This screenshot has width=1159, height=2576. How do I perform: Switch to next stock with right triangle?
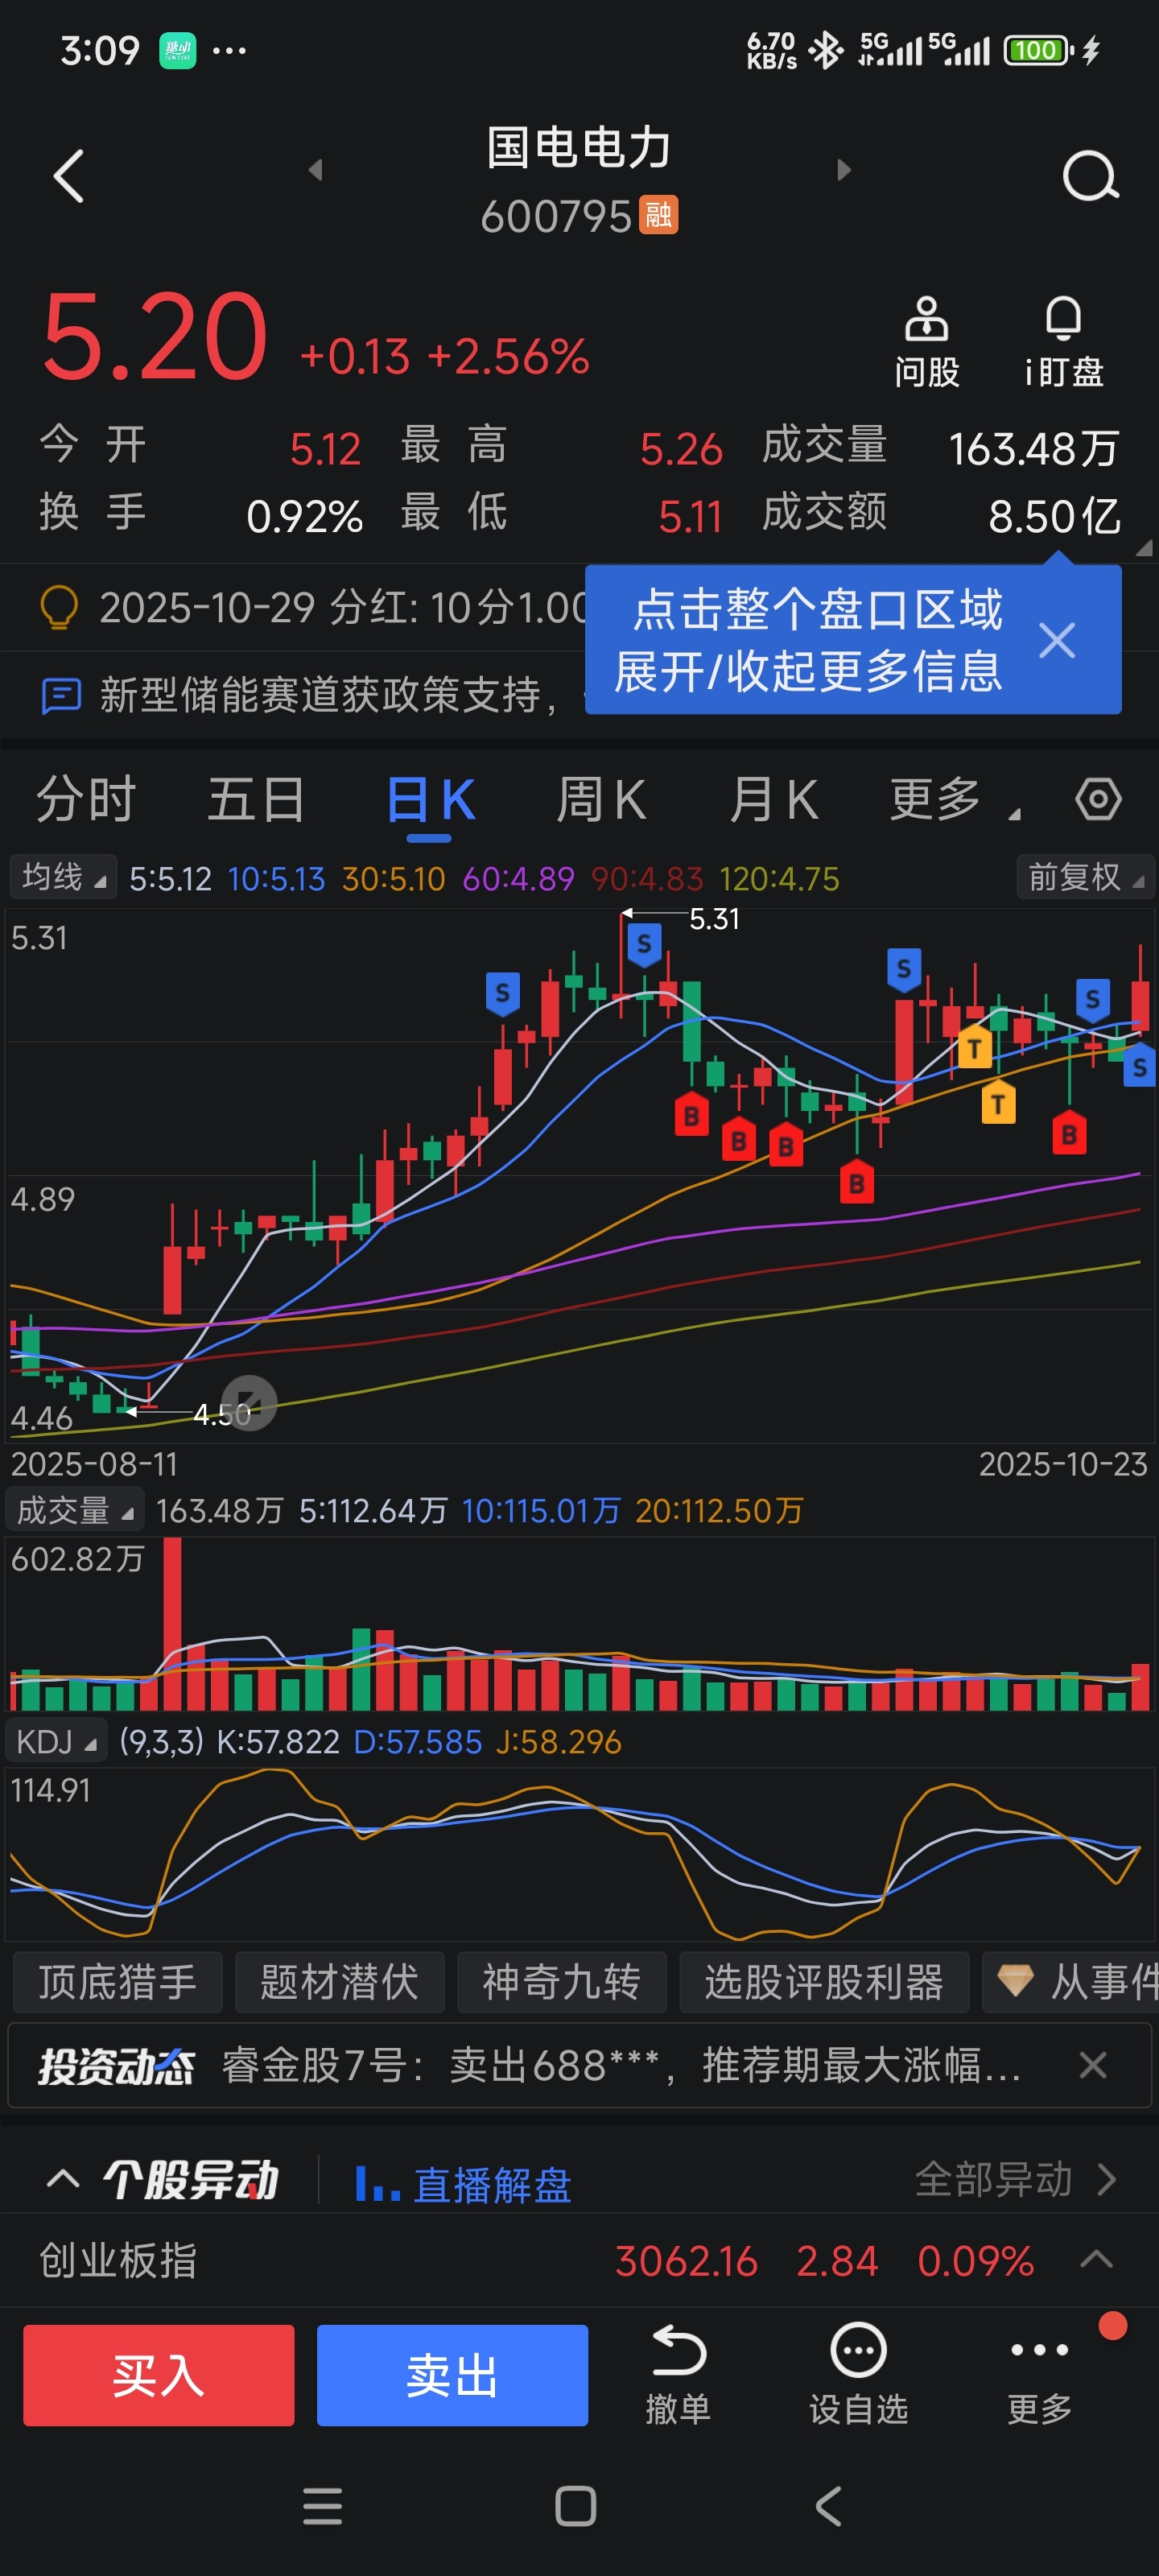843,170
